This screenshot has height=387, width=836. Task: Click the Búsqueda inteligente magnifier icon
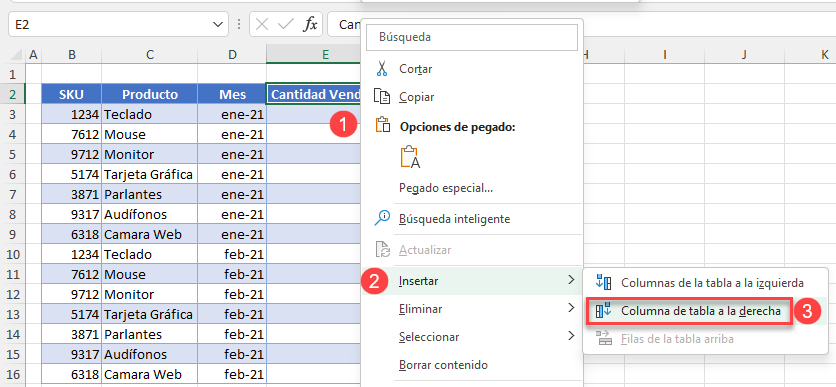tap(382, 219)
